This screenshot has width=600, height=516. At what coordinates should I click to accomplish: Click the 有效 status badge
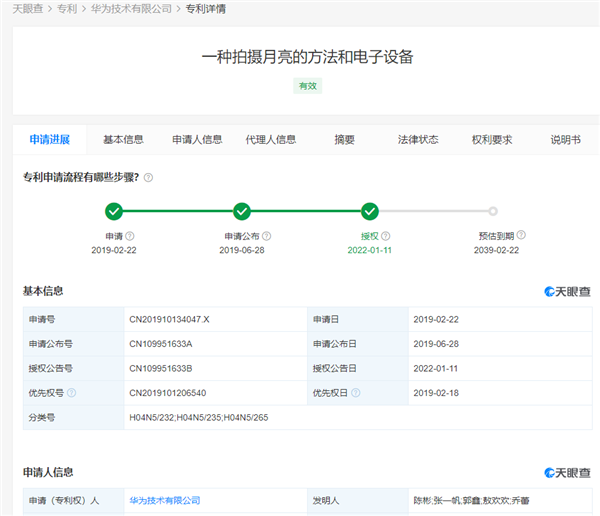[x=308, y=86]
